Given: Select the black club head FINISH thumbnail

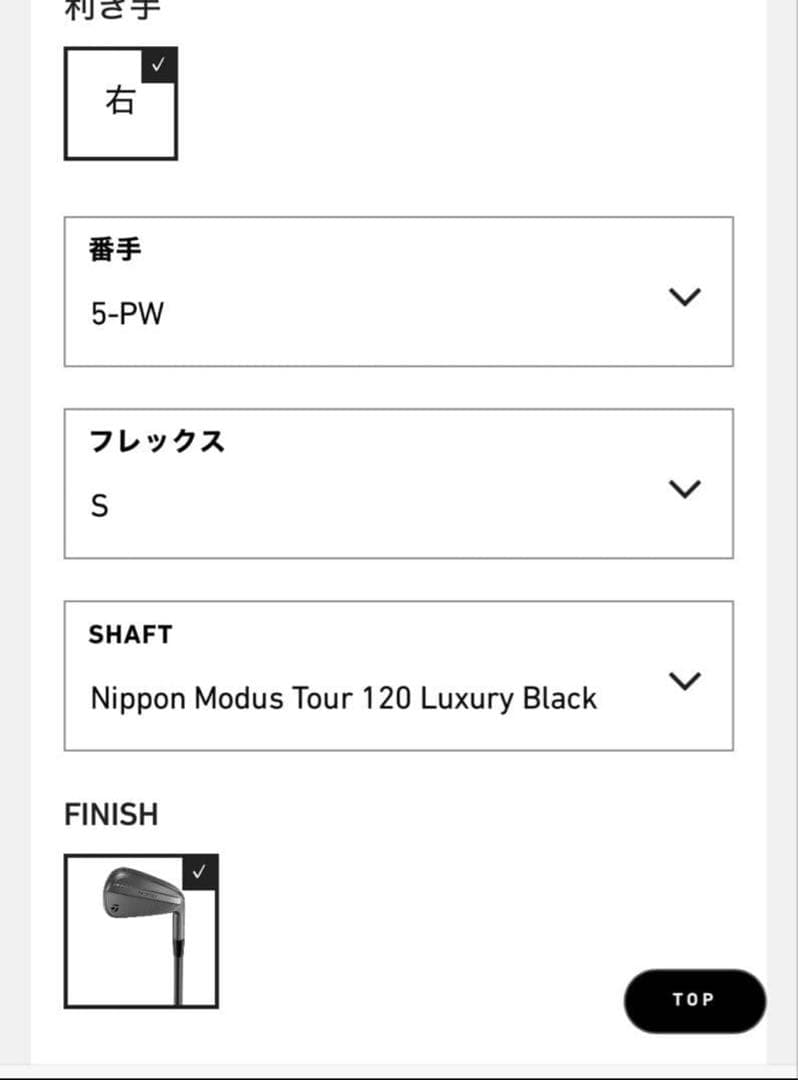Looking at the screenshot, I should click(x=141, y=932).
